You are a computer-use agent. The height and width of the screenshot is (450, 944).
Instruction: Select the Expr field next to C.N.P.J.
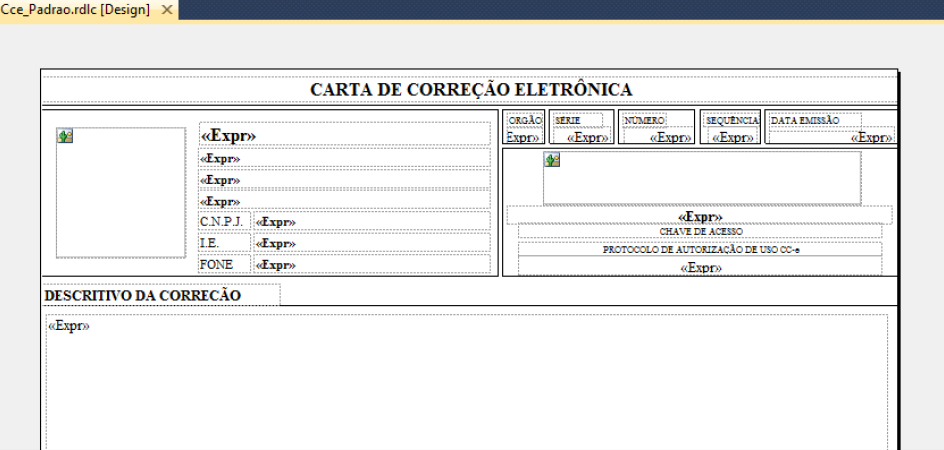tap(372, 222)
